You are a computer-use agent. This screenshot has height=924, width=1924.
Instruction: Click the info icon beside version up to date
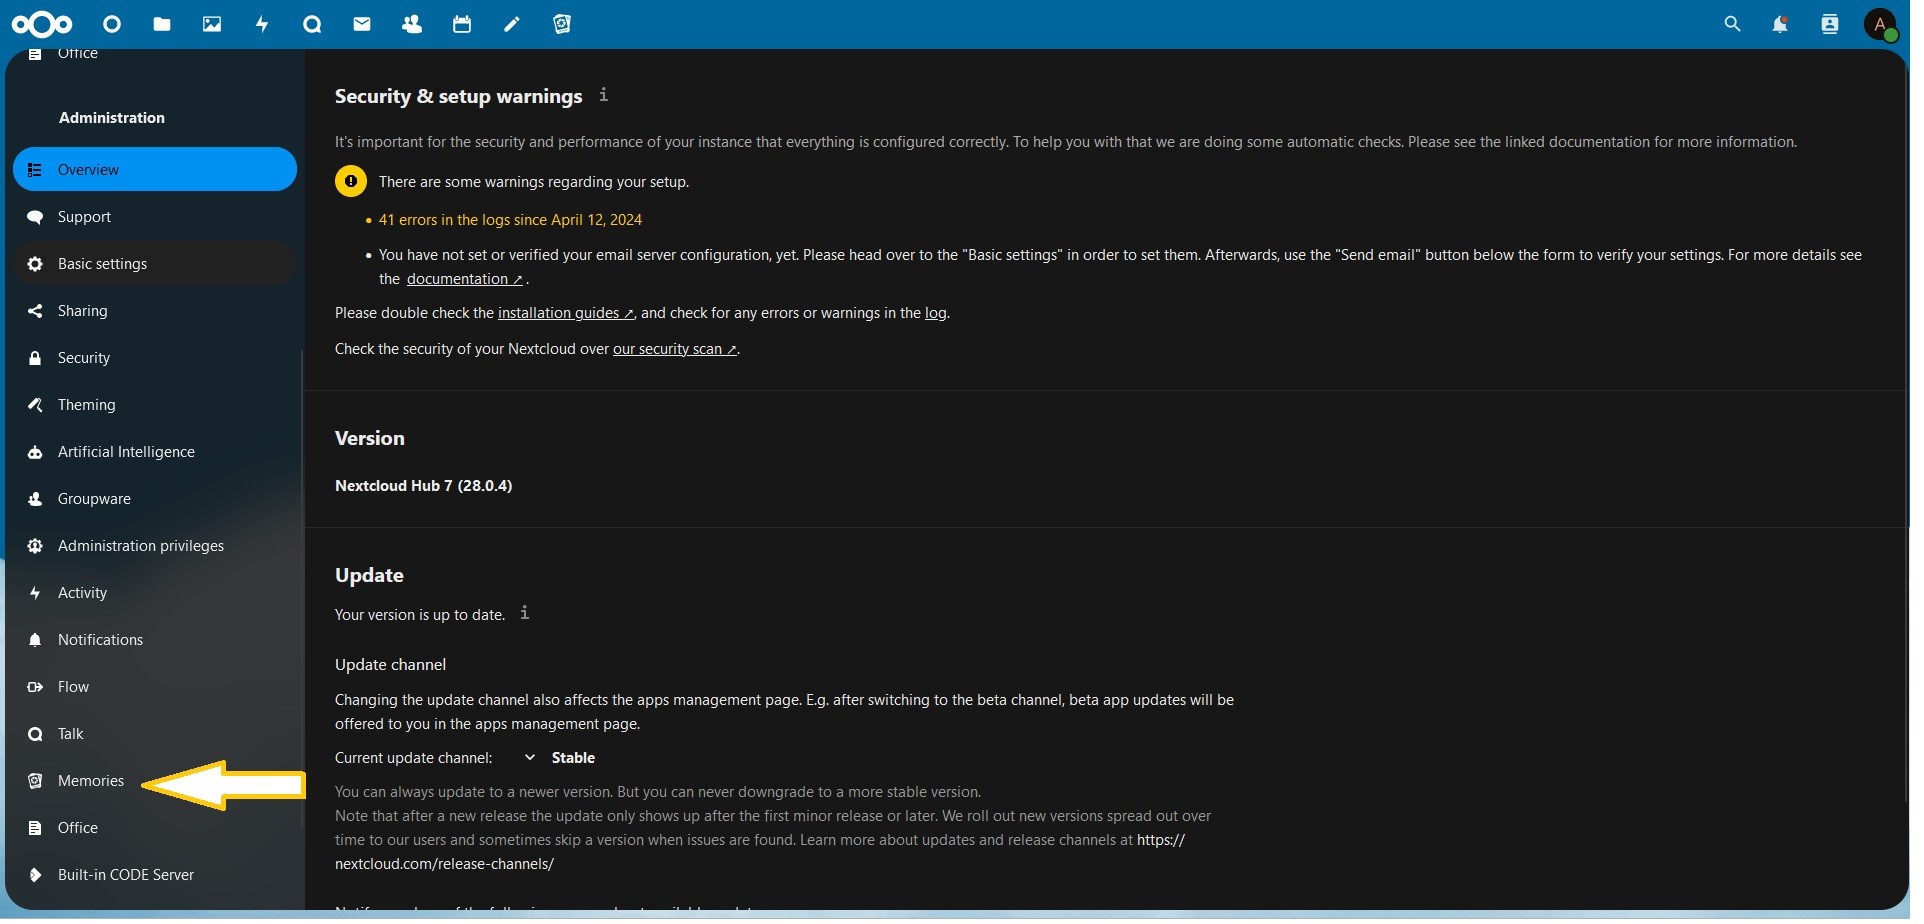pyautogui.click(x=530, y=616)
